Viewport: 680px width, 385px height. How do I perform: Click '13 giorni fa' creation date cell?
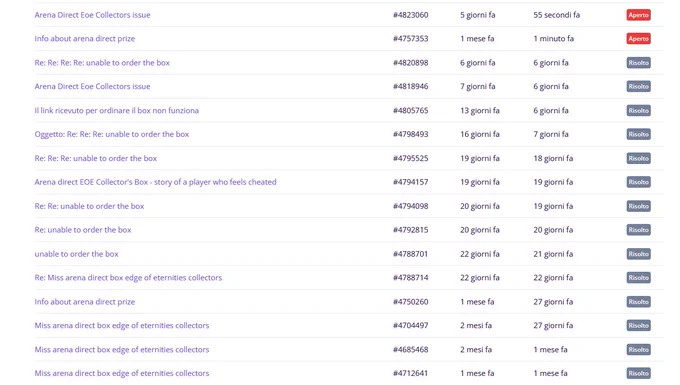click(480, 111)
